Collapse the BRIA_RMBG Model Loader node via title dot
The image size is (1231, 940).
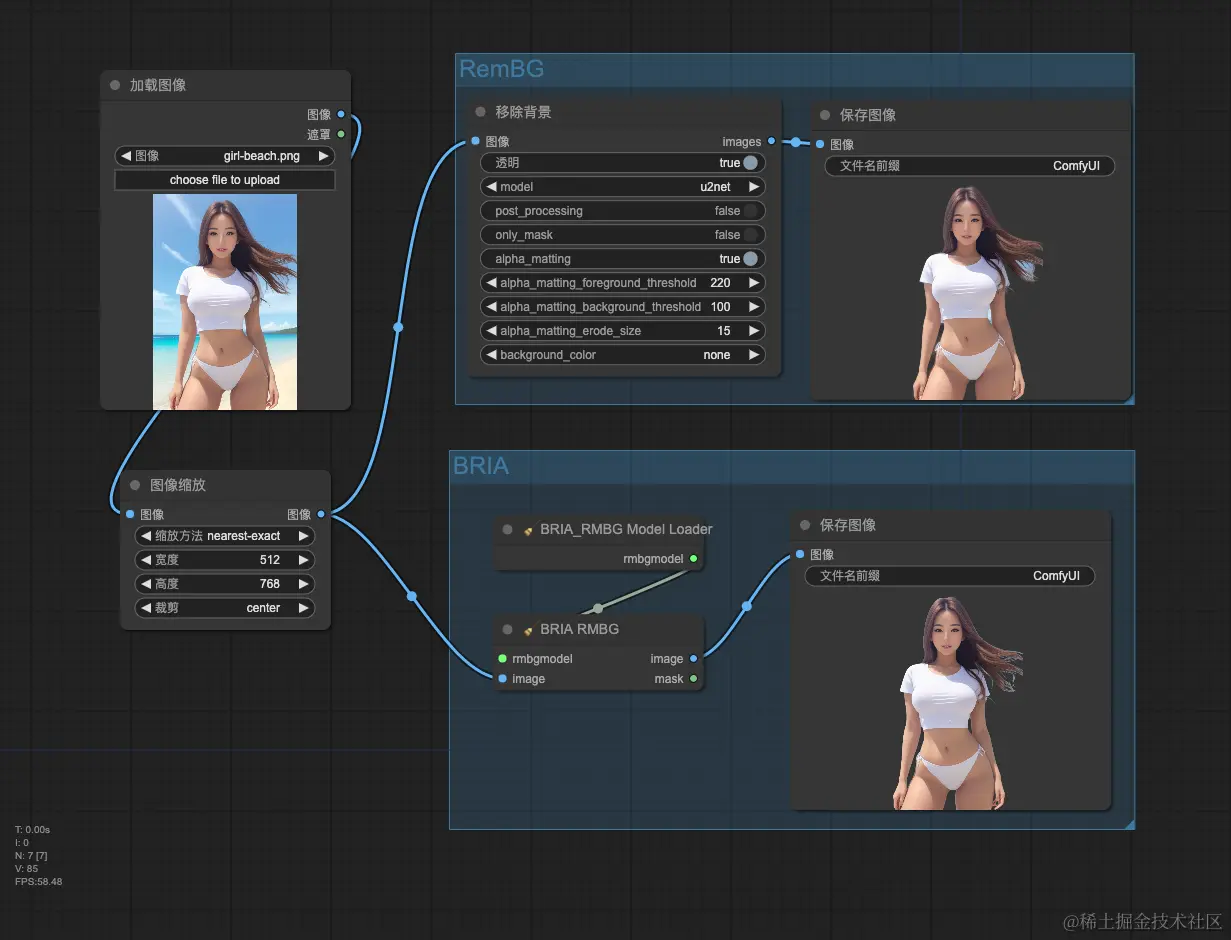point(508,529)
